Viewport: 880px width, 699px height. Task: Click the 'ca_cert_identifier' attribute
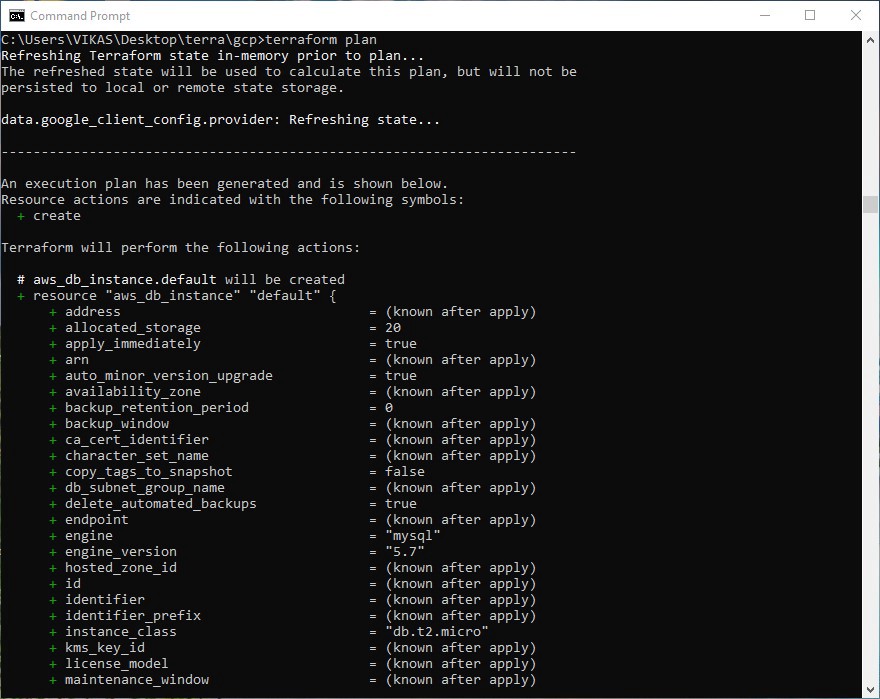pyautogui.click(x=136, y=440)
